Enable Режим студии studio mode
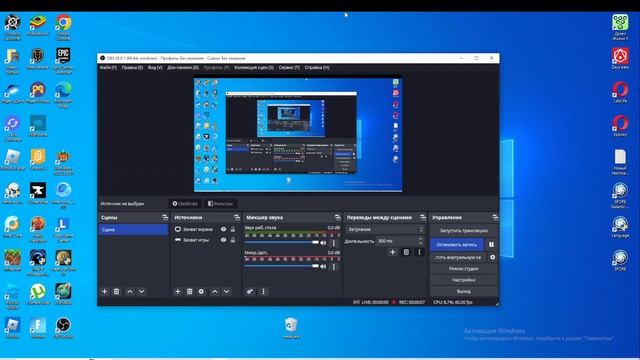640x360 pixels. 464,269
